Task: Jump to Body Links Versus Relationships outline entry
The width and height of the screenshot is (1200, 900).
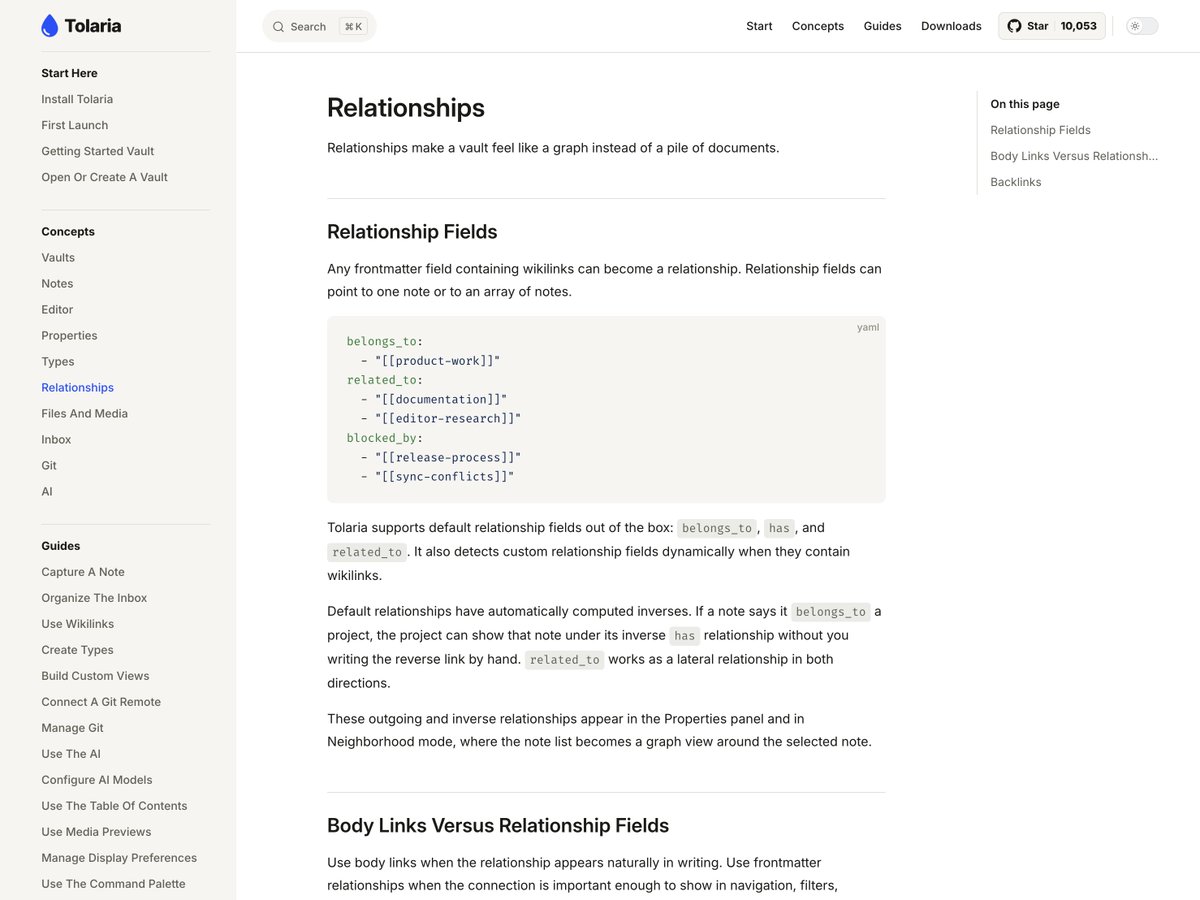Action: [1074, 156]
